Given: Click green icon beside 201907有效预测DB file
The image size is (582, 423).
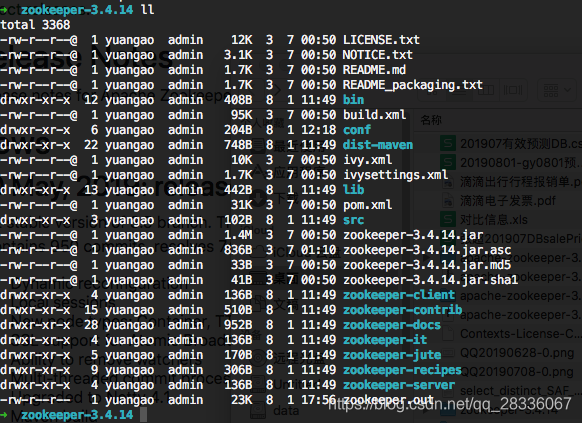Looking at the screenshot, I should [x=448, y=144].
